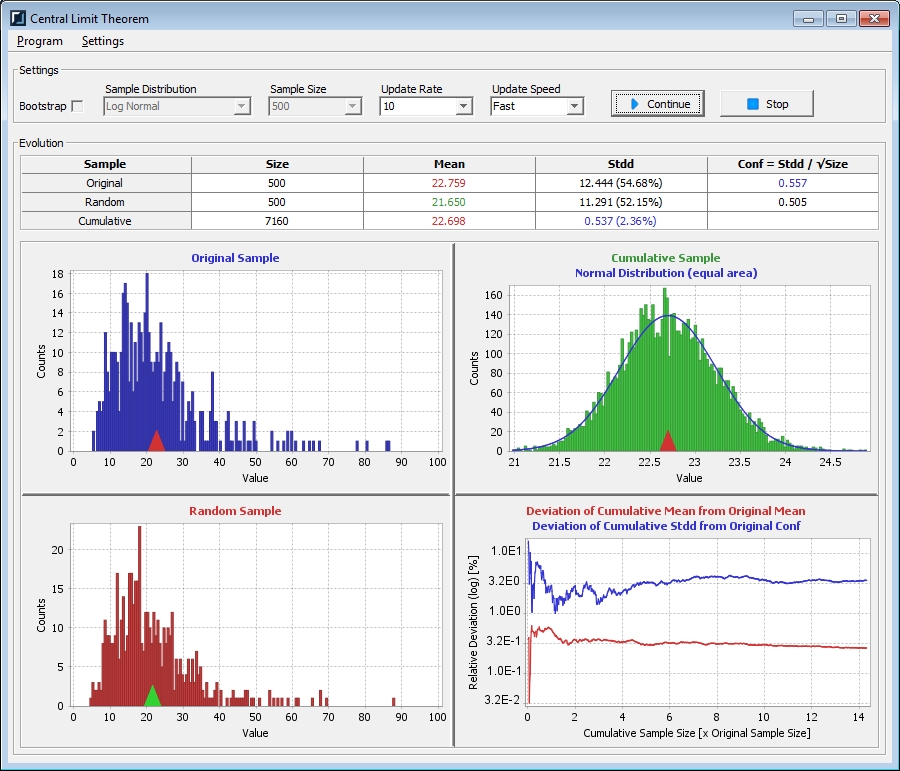The image size is (900, 771).
Task: Click the blue square icon on Stop
Action: pos(752,104)
